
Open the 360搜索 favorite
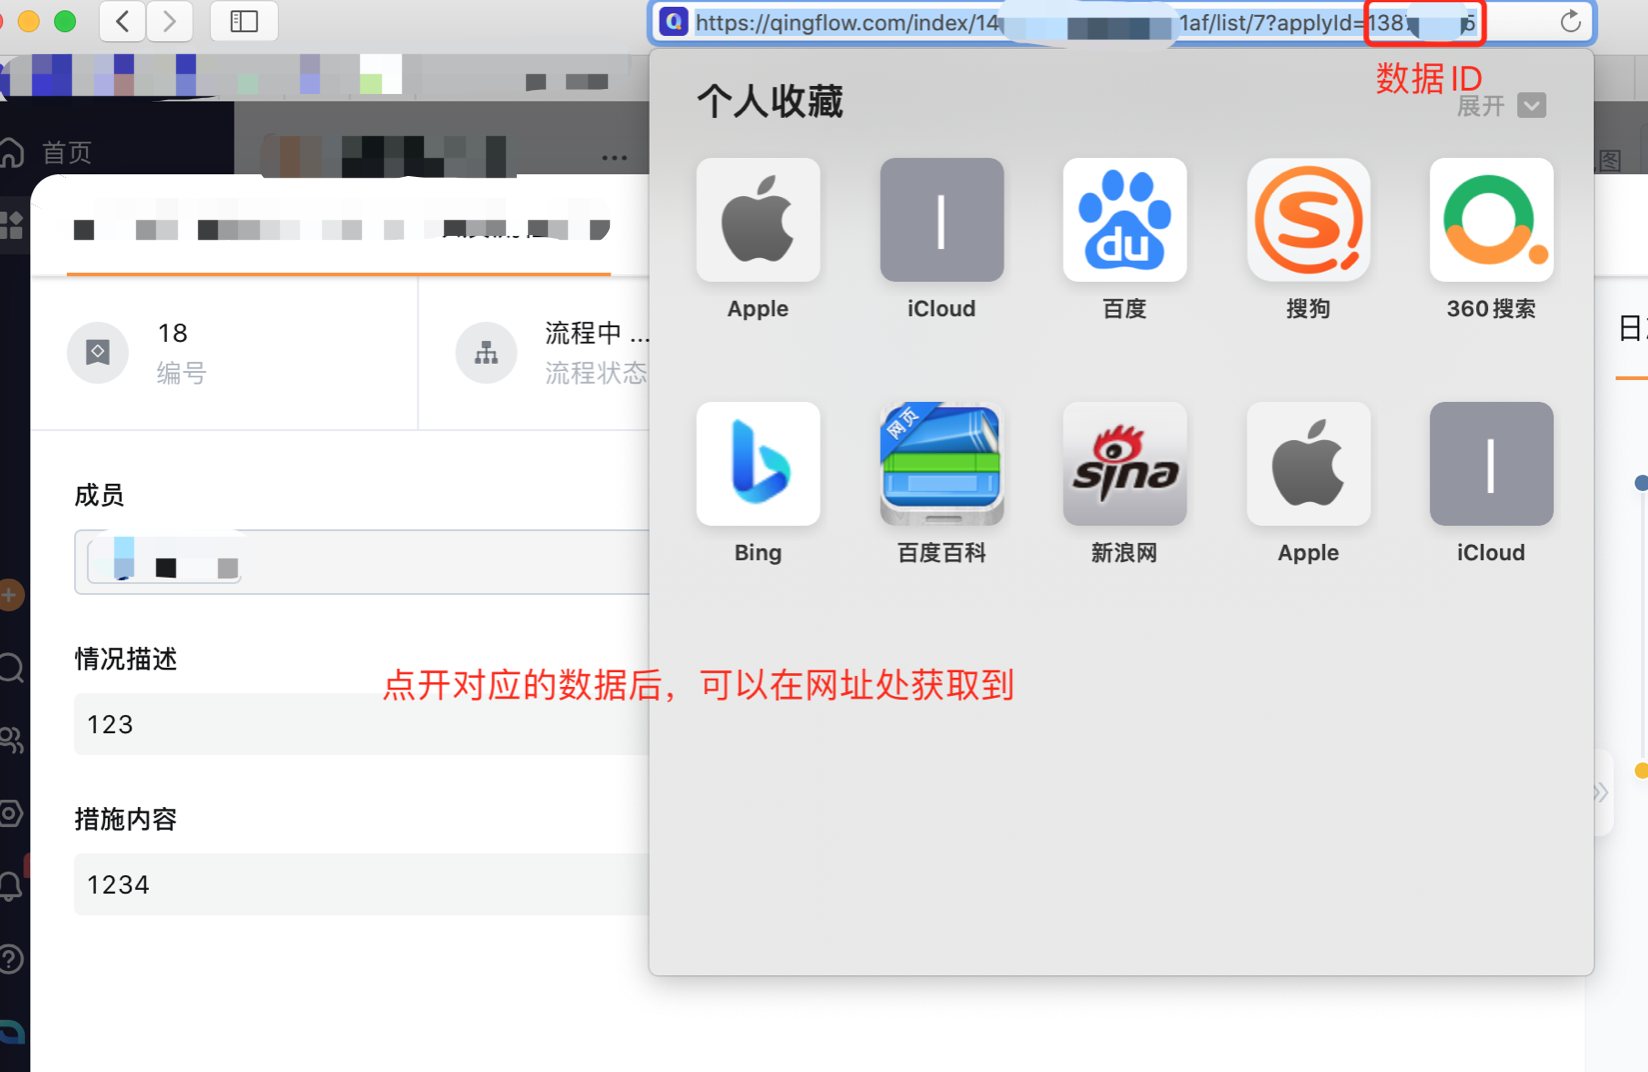(1491, 220)
